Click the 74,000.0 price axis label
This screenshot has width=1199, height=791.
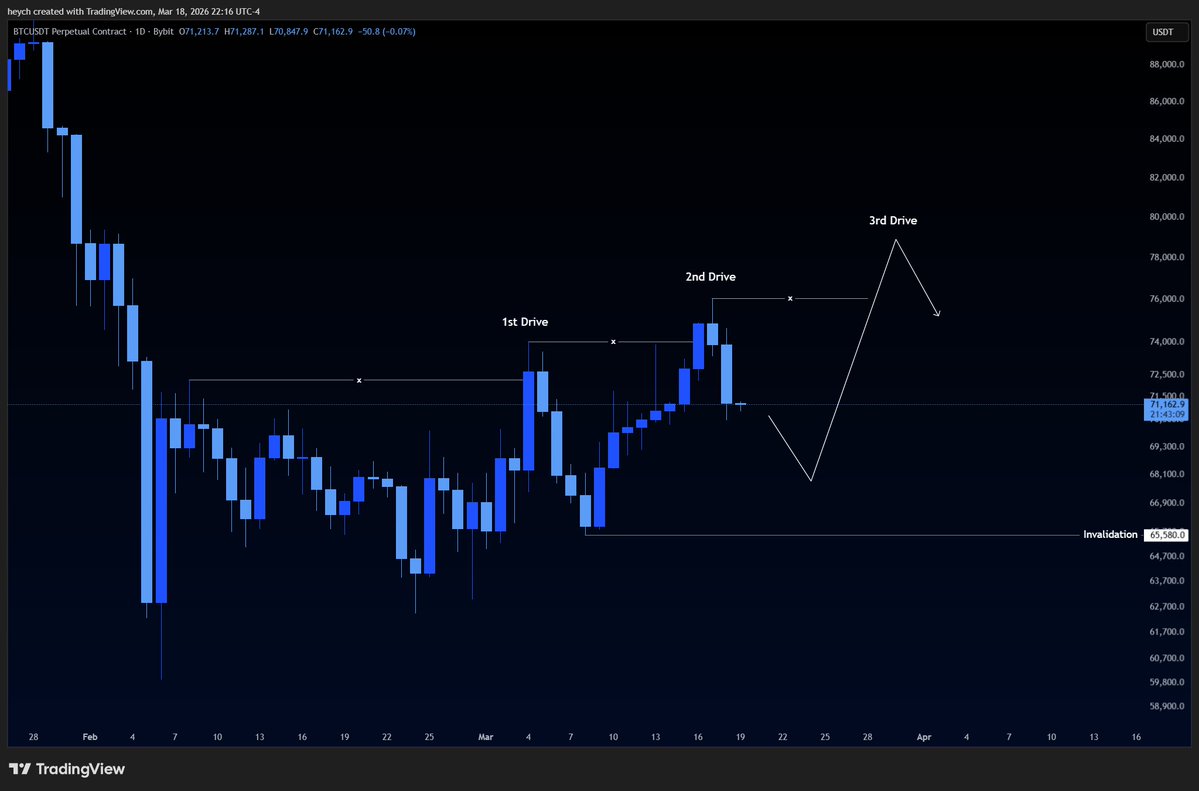pyautogui.click(x=1167, y=341)
